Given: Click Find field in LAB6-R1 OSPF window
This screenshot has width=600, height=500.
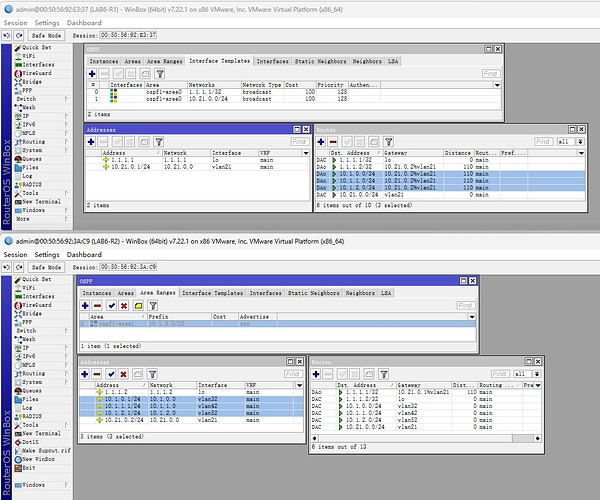Looking at the screenshot, I should pyautogui.click(x=490, y=73).
